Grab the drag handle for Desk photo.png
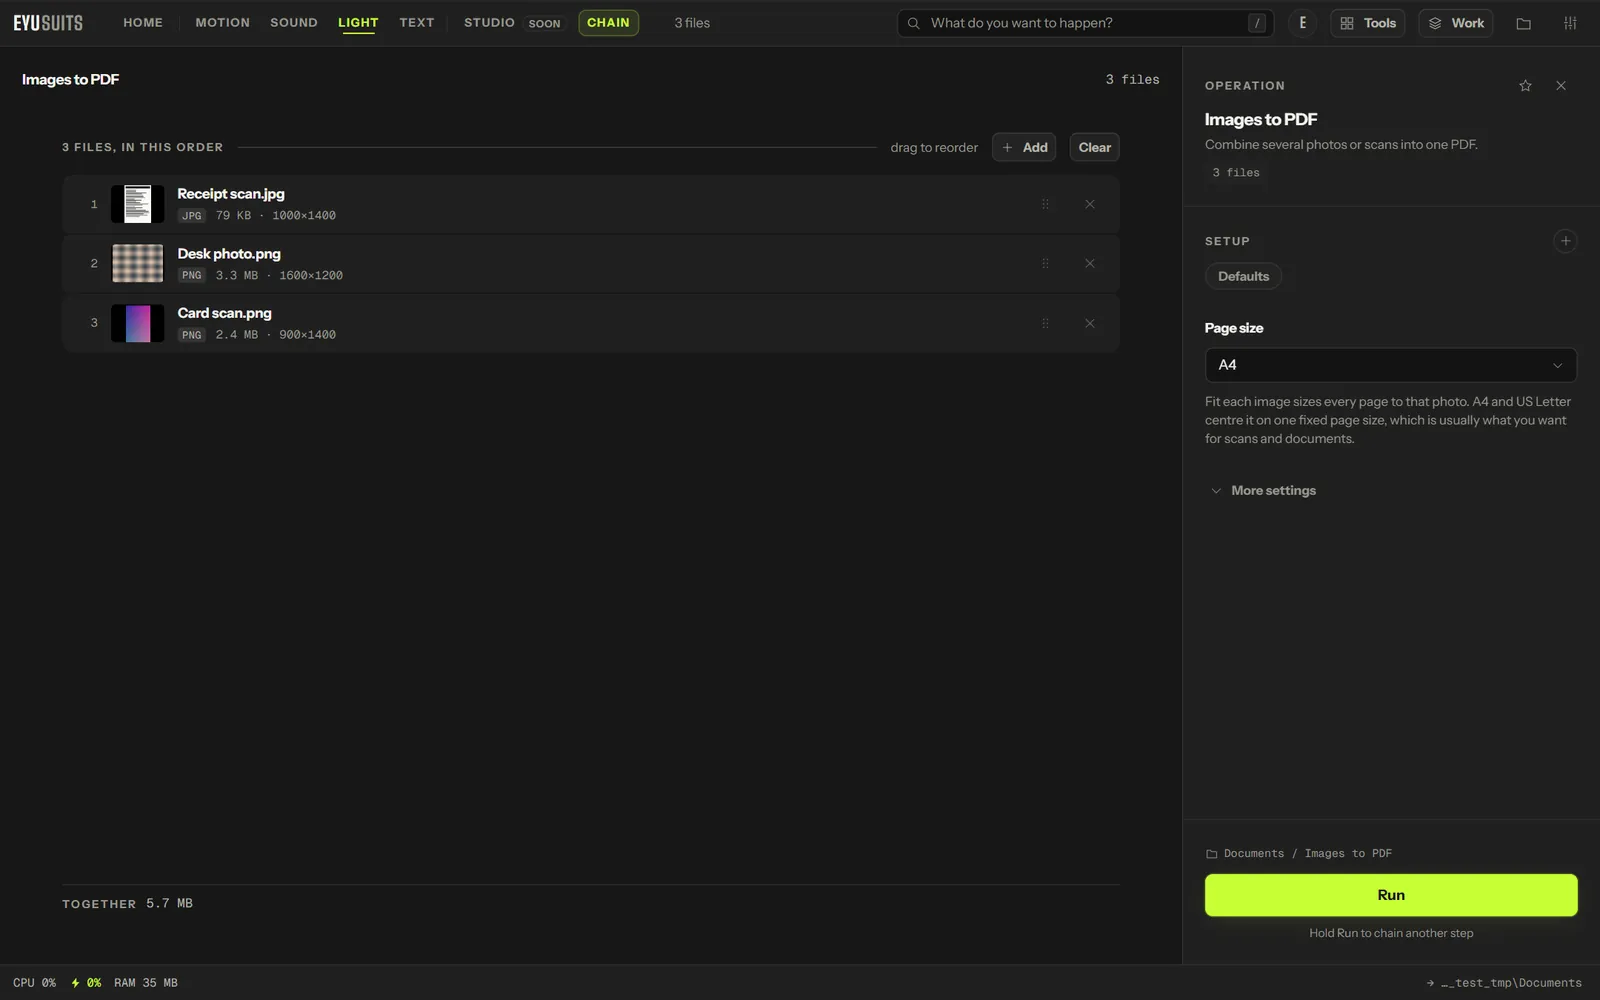The height and width of the screenshot is (1000, 1600). [x=1045, y=264]
